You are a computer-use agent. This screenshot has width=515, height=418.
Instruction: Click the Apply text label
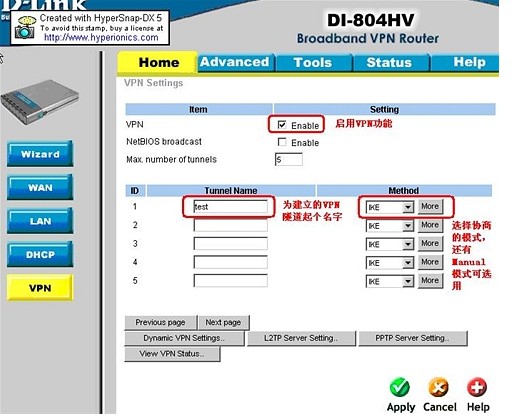coord(401,407)
